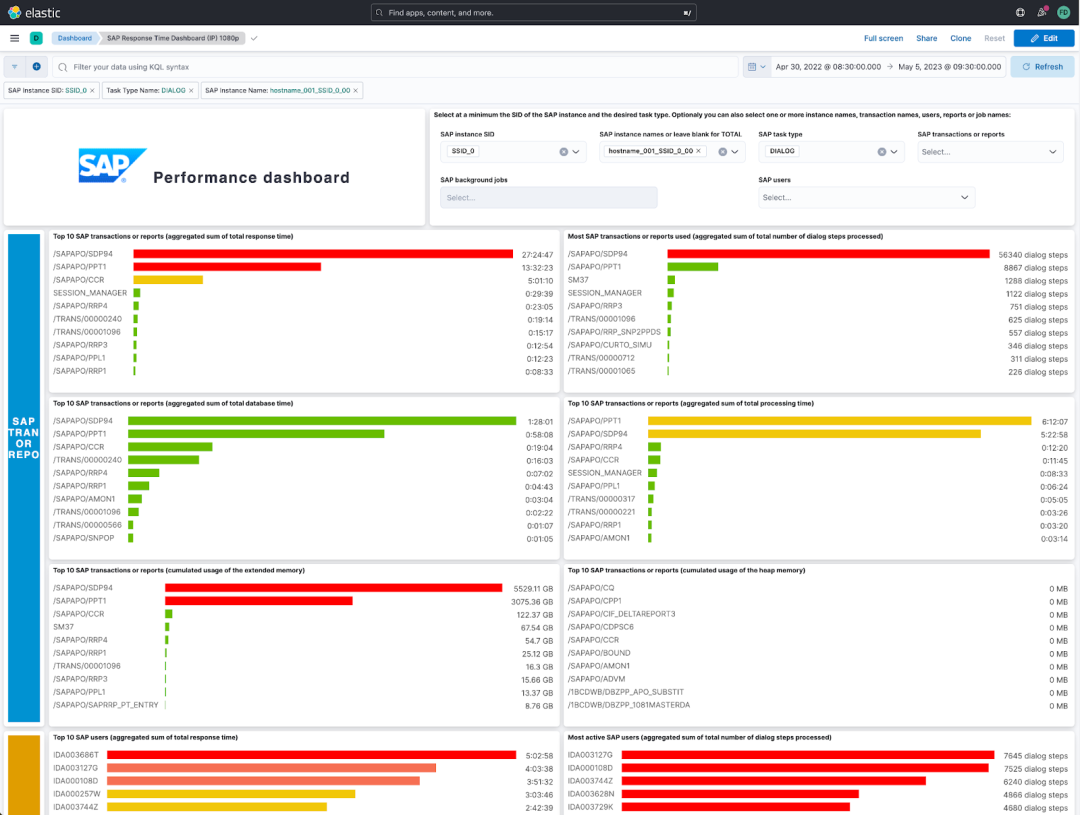Click the yellow /SAPAPO/PPT1 processing time bar
This screenshot has width=1080, height=815.
[x=839, y=421]
